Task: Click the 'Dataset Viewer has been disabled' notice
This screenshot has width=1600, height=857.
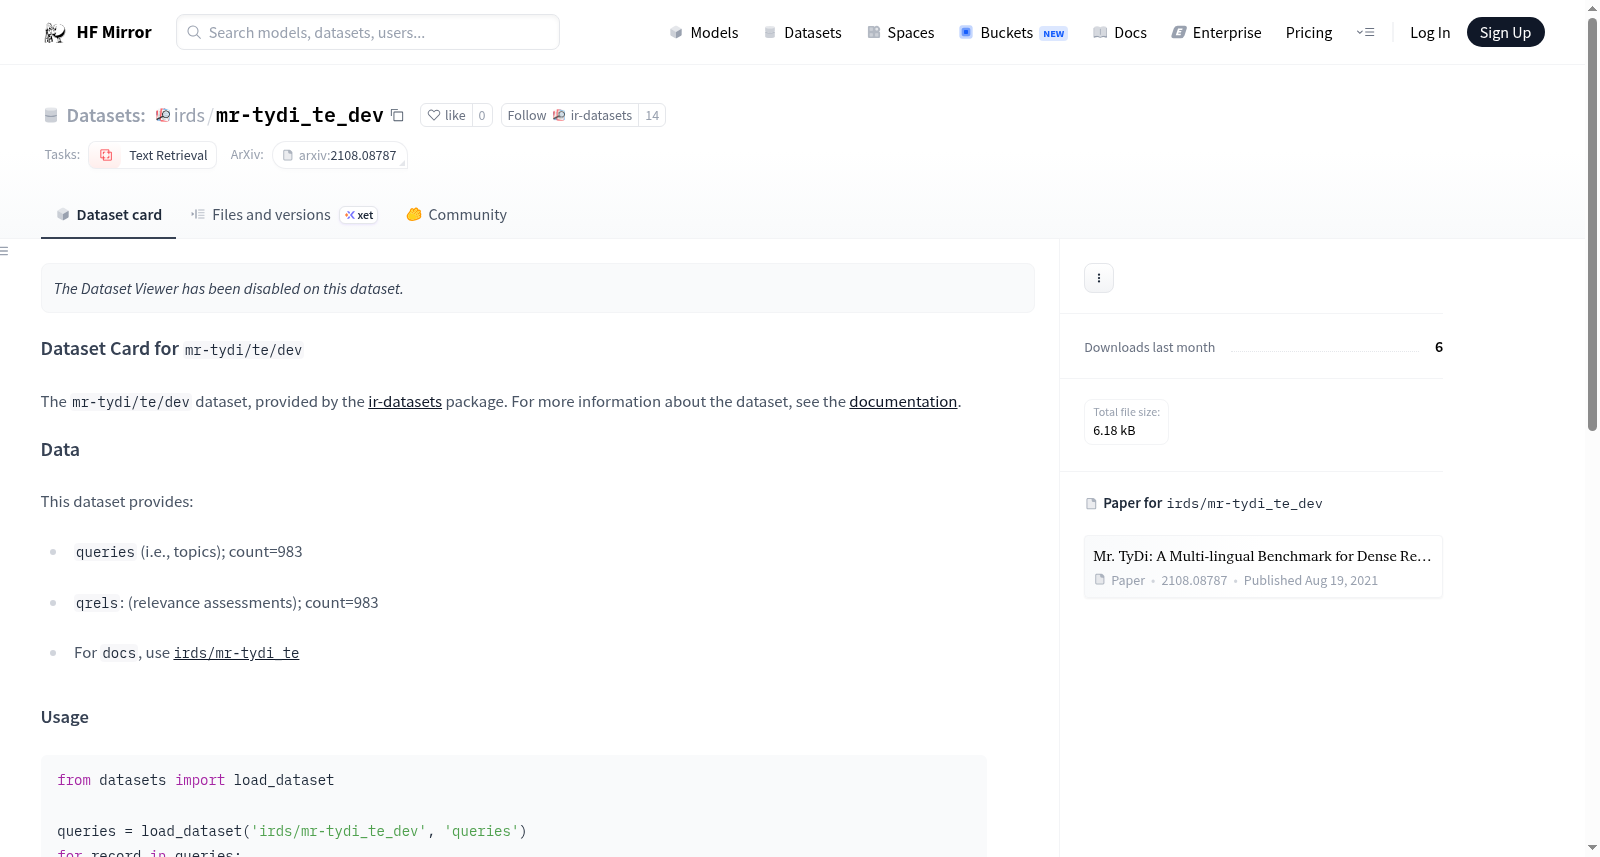Action: pyautogui.click(x=538, y=288)
